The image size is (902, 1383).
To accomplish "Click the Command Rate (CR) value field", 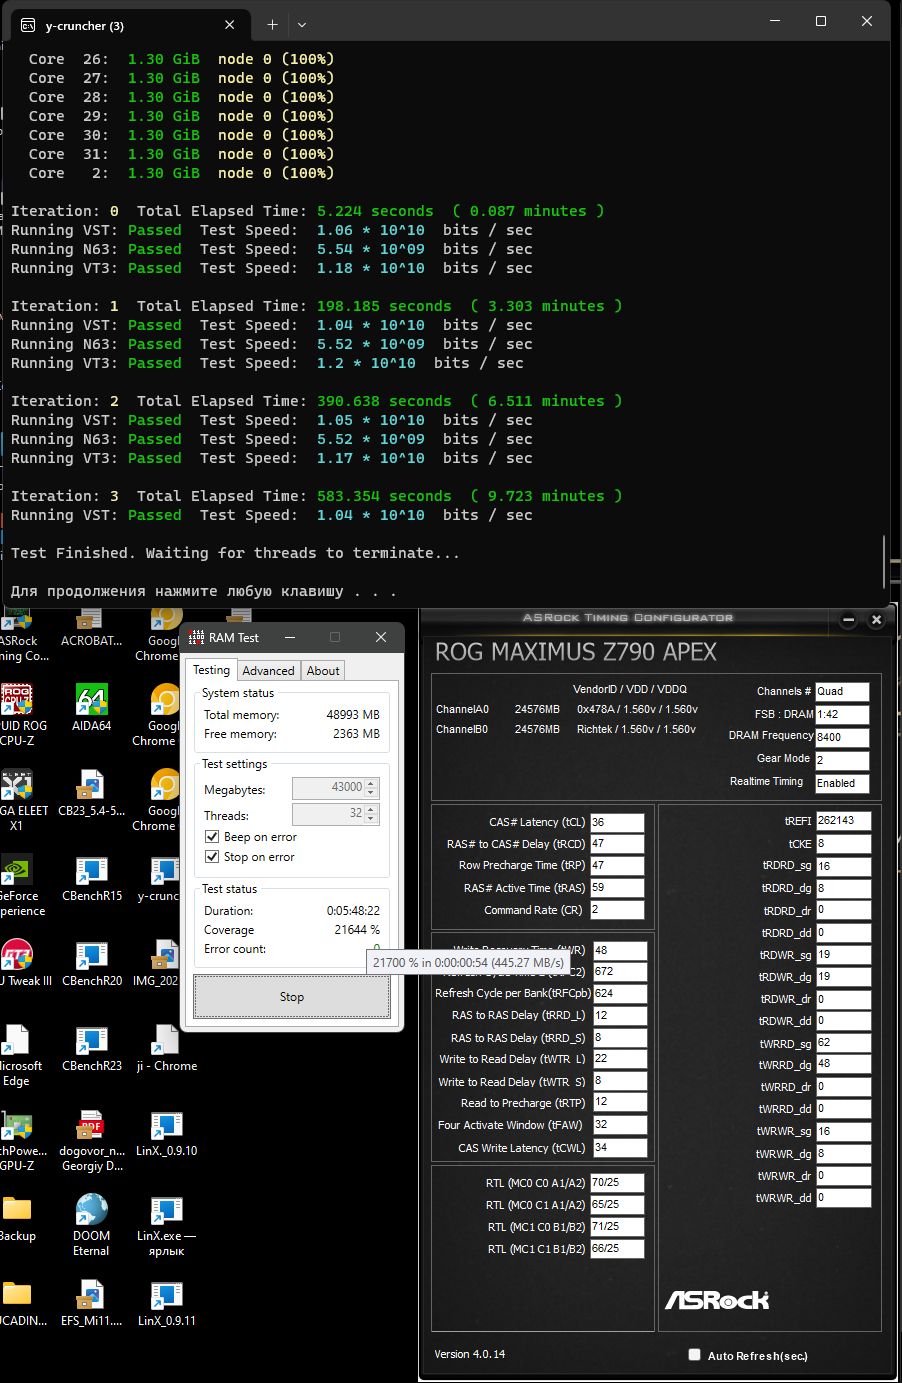I will (x=617, y=910).
